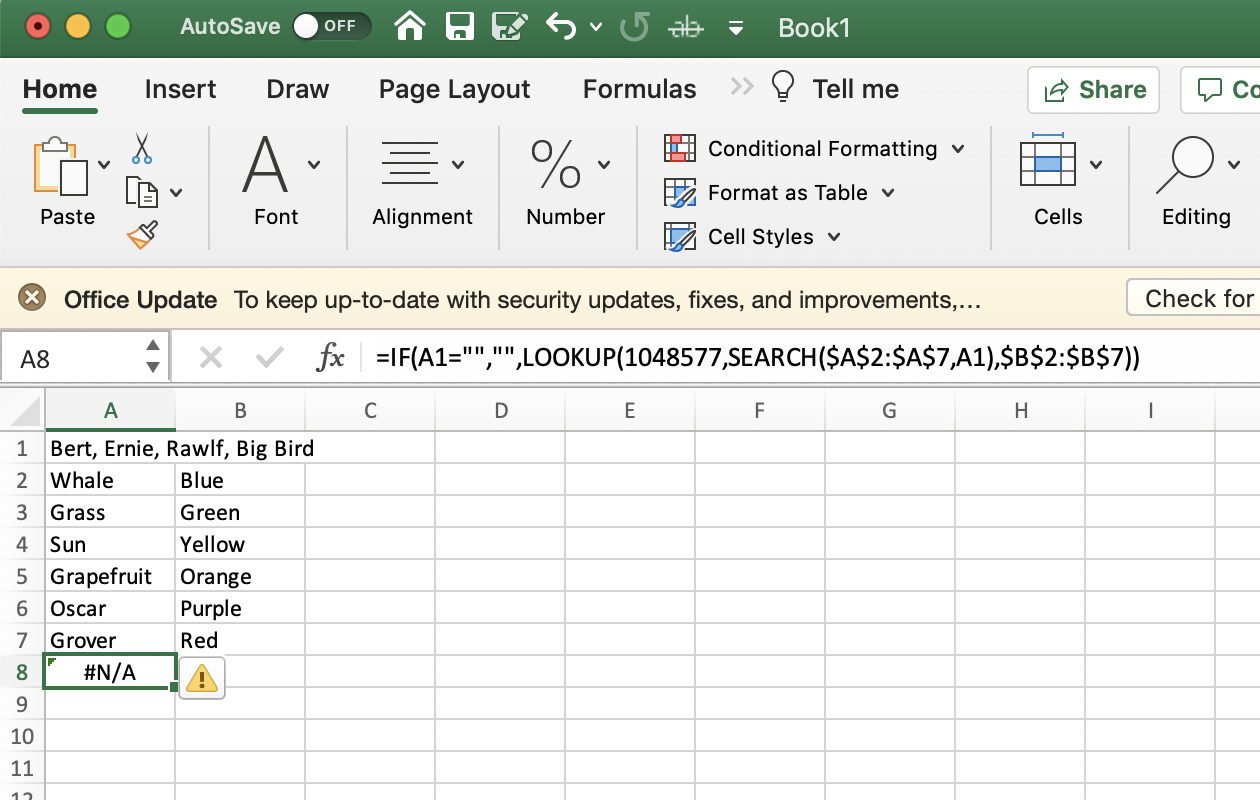Click the cell containing Purple
1260x800 pixels.
(x=240, y=608)
